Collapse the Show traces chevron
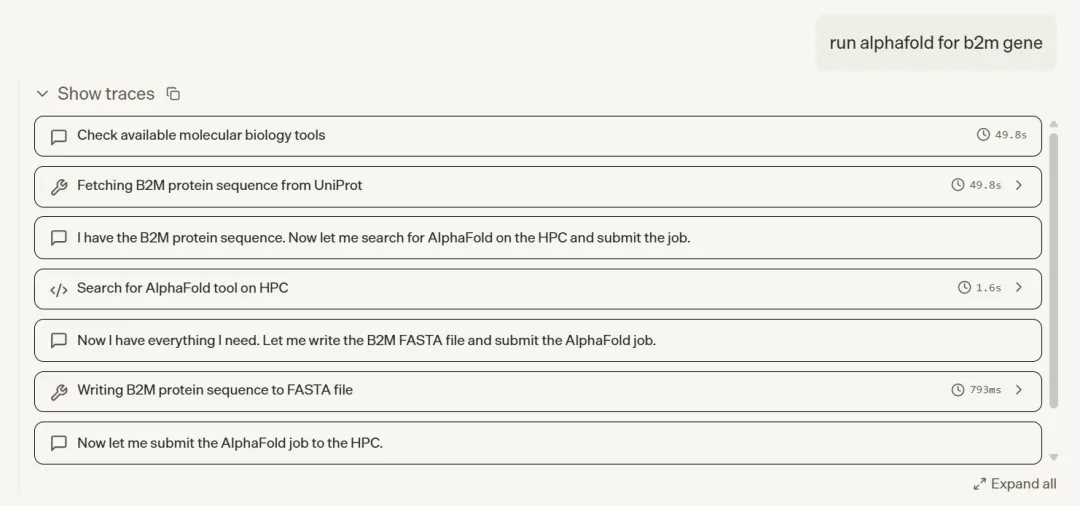 pos(42,94)
